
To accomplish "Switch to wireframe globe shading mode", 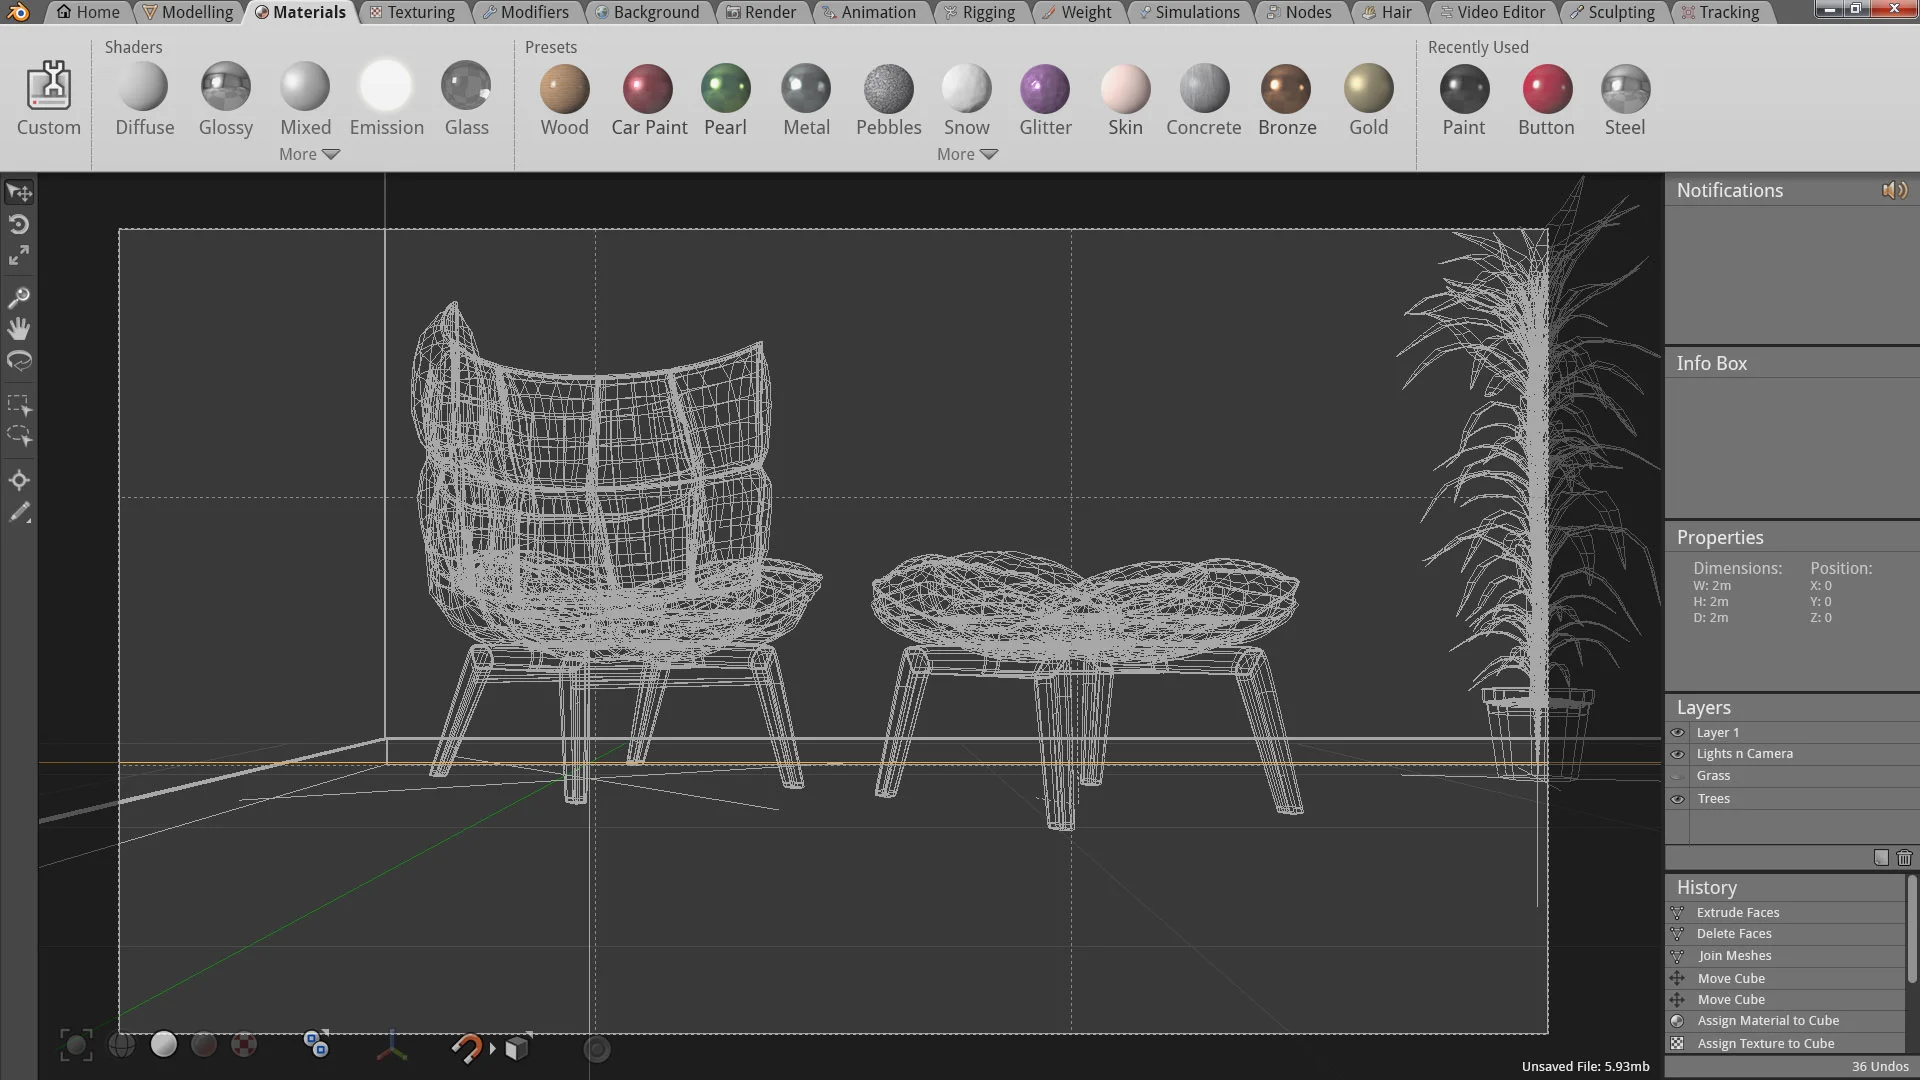I will point(121,1045).
